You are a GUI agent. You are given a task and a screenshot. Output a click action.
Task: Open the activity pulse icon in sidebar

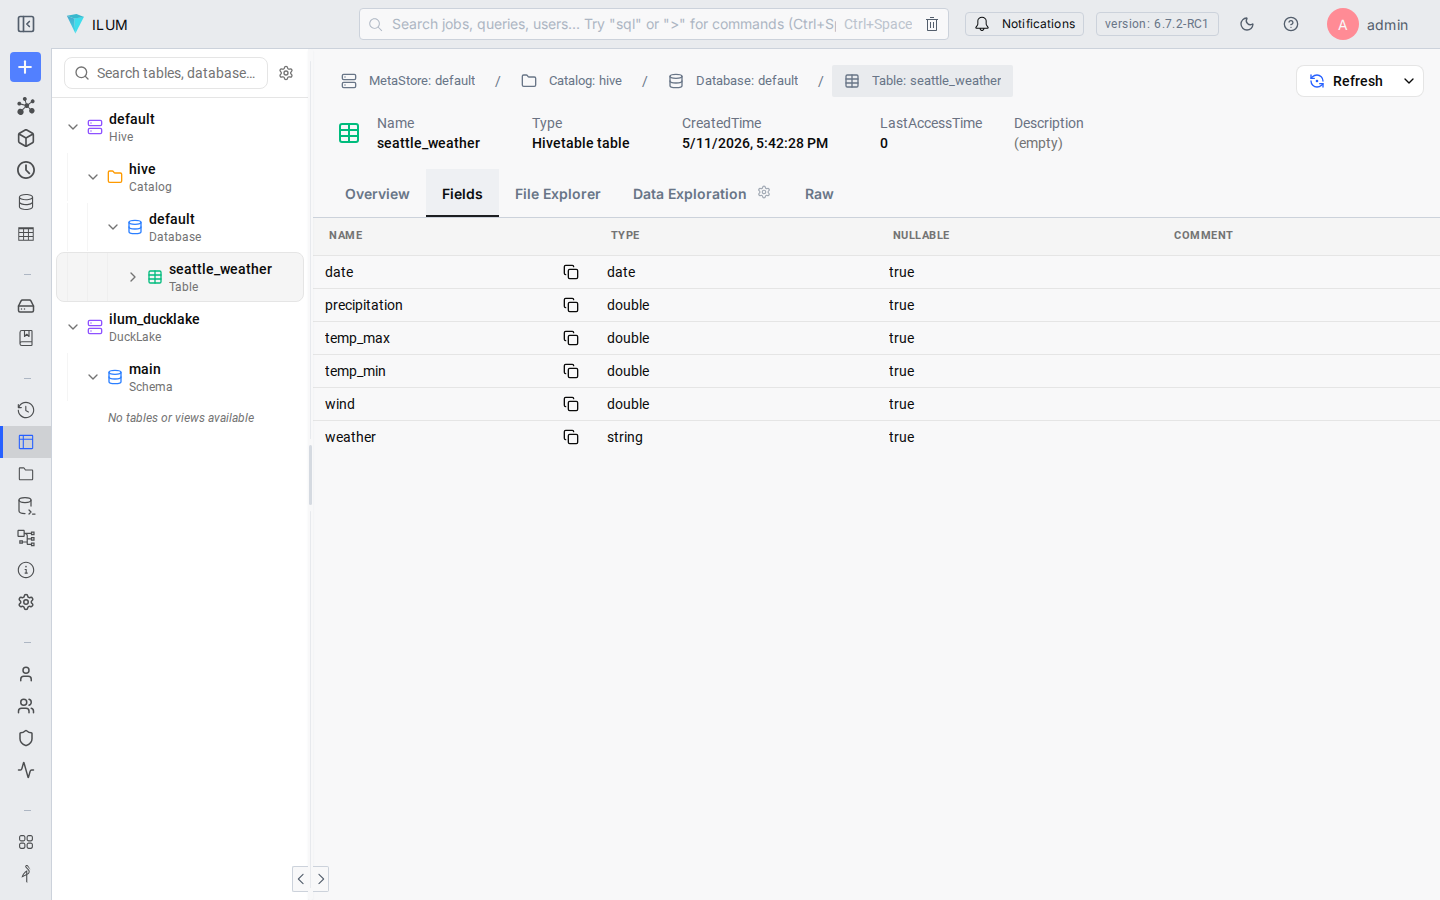point(26,770)
